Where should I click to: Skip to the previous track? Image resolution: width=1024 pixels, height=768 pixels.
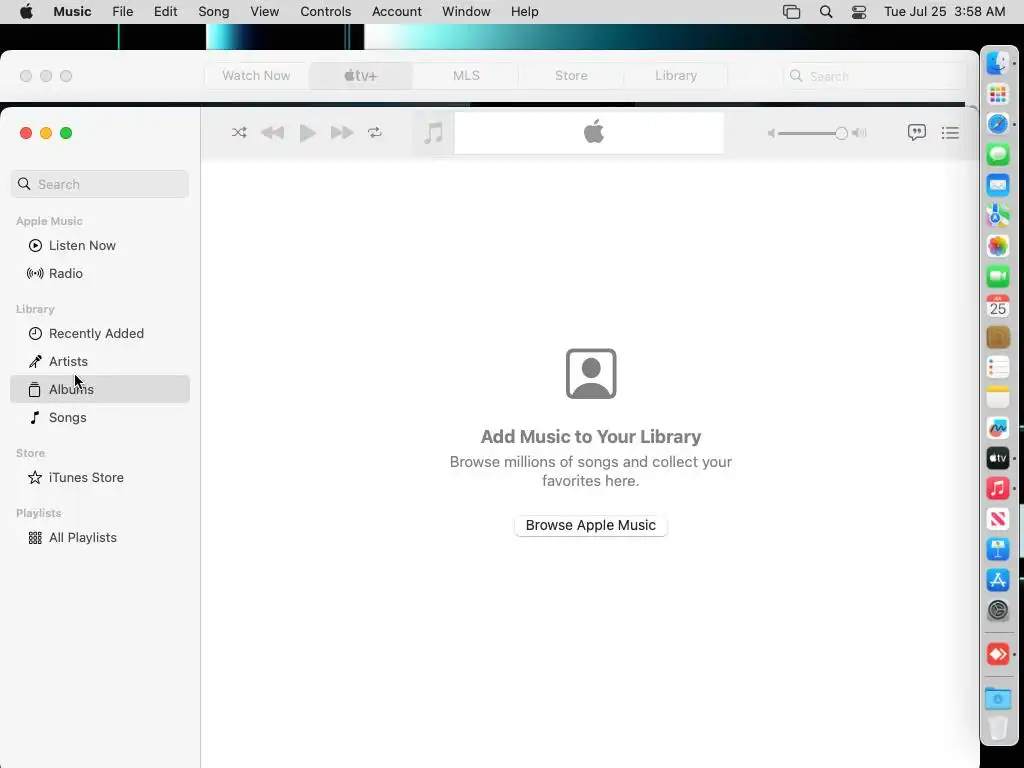tap(272, 133)
